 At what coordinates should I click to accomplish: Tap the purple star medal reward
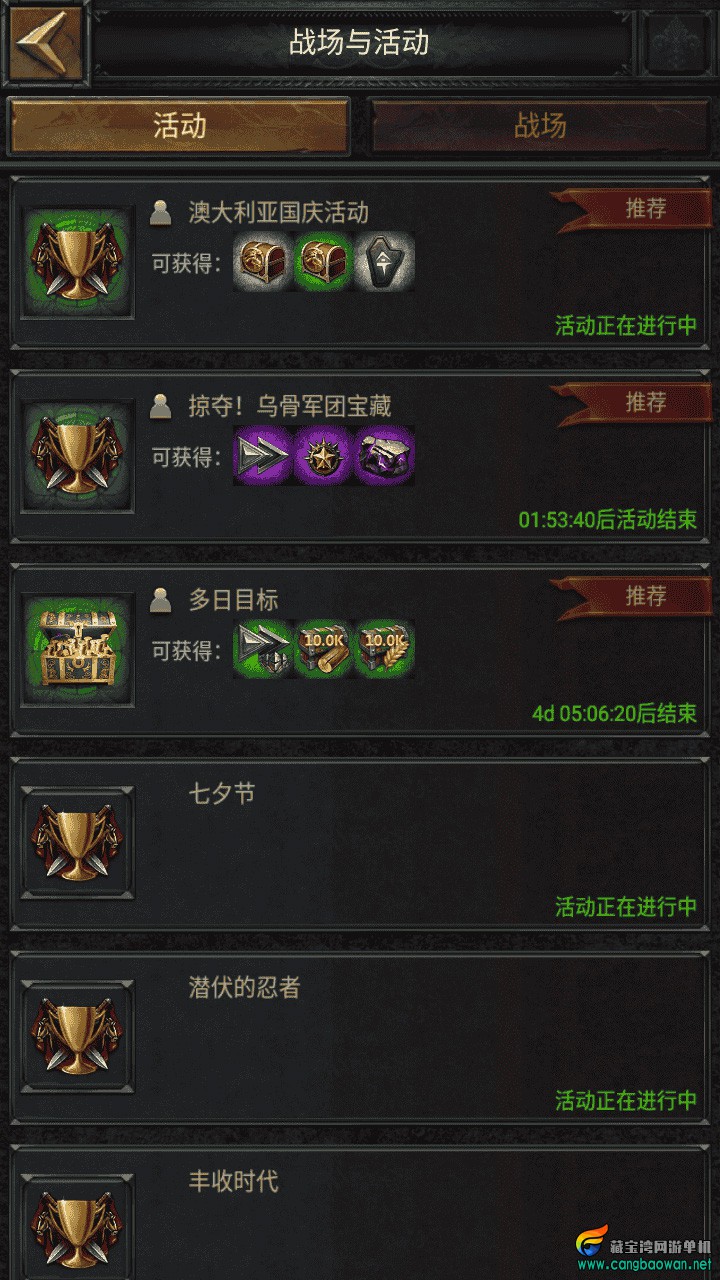click(x=324, y=455)
